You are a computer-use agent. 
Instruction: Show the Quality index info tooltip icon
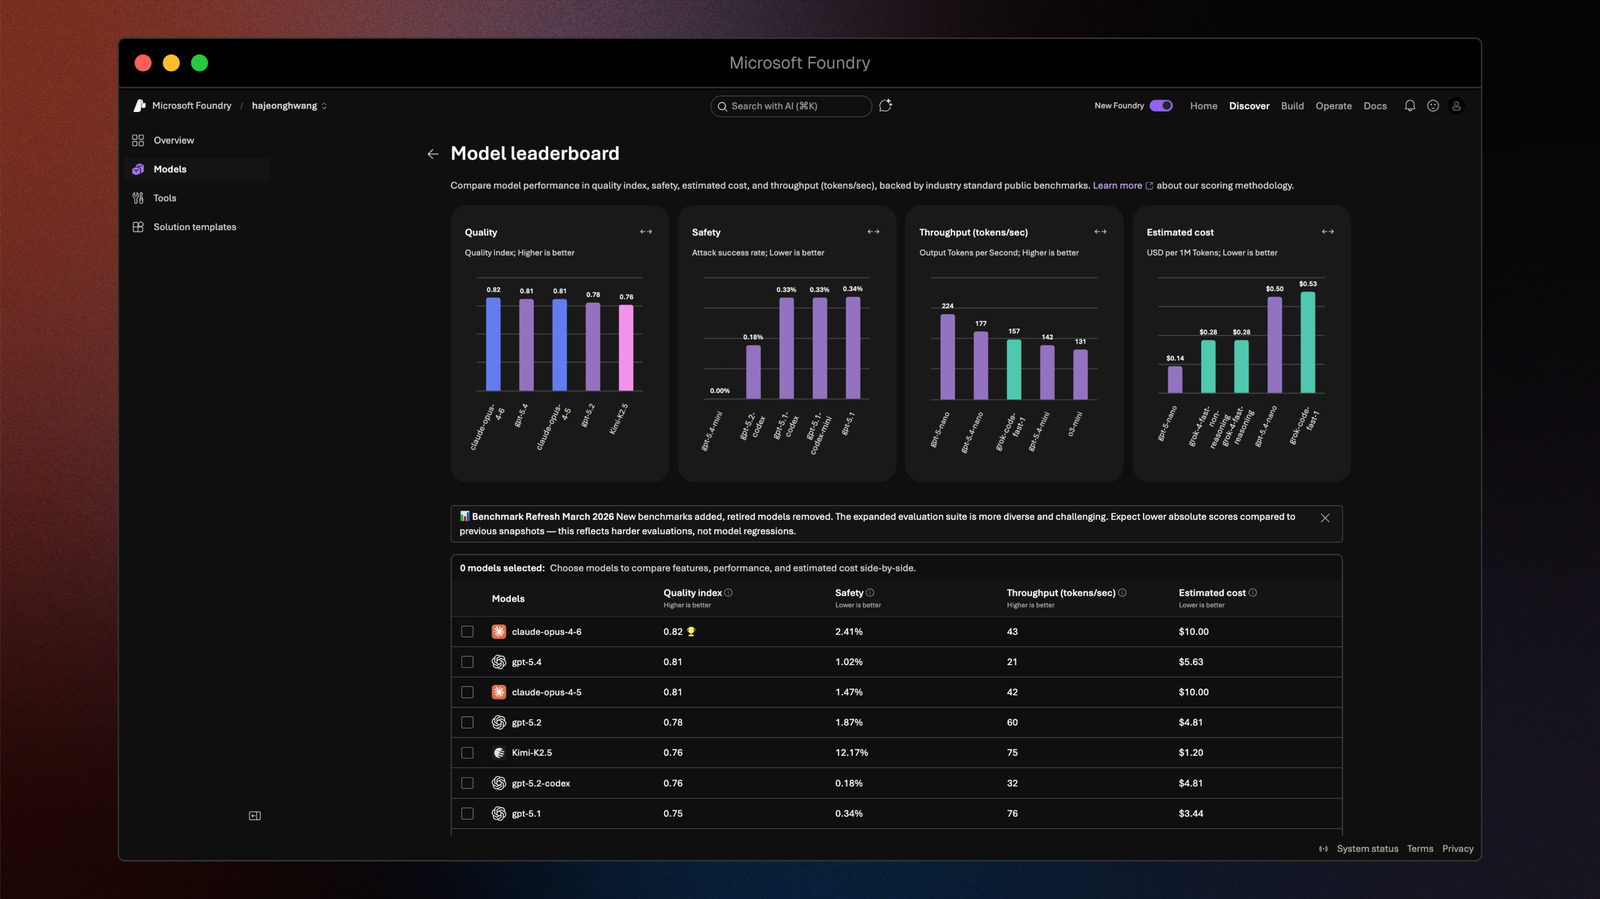(x=729, y=593)
